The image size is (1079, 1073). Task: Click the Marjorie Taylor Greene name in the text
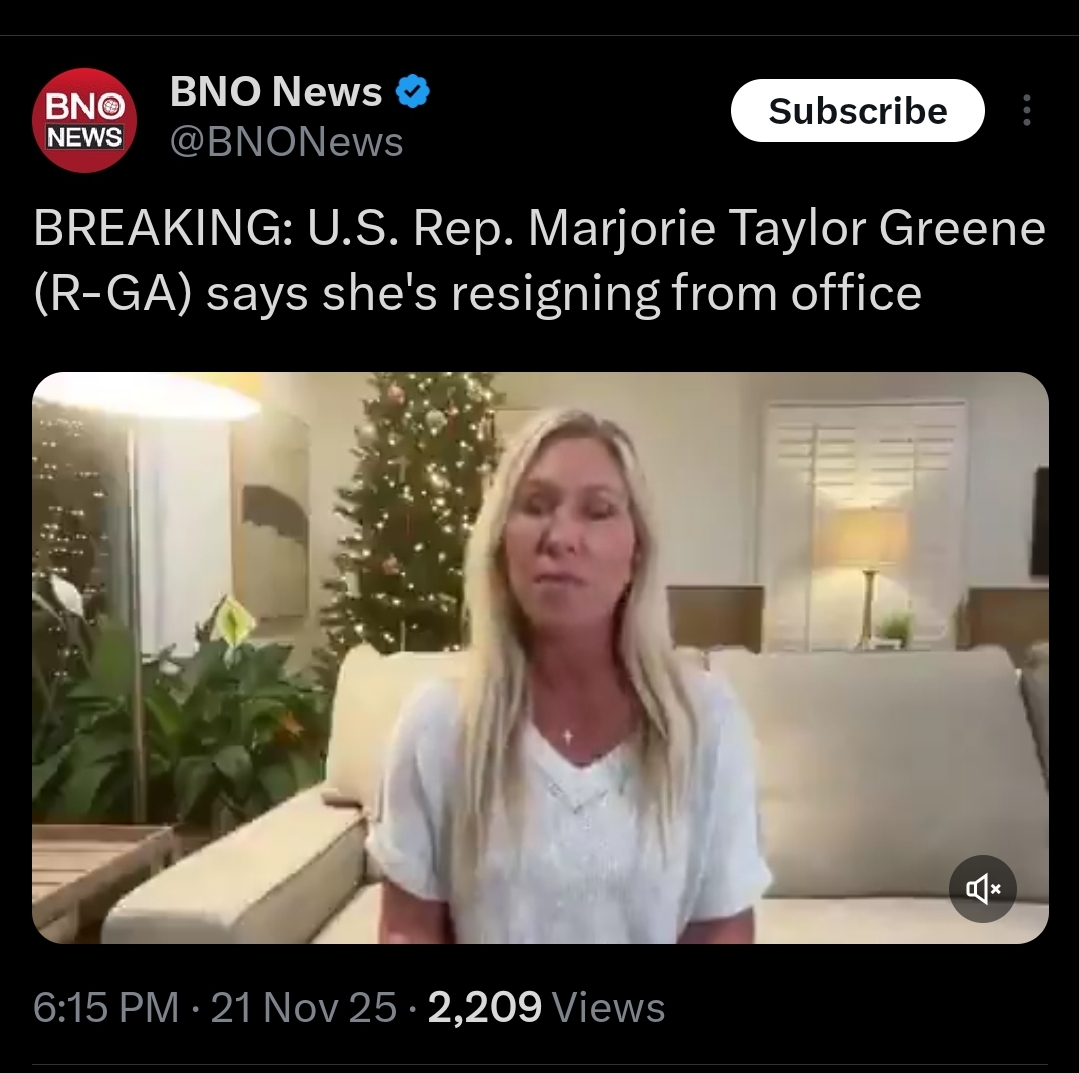click(x=787, y=231)
